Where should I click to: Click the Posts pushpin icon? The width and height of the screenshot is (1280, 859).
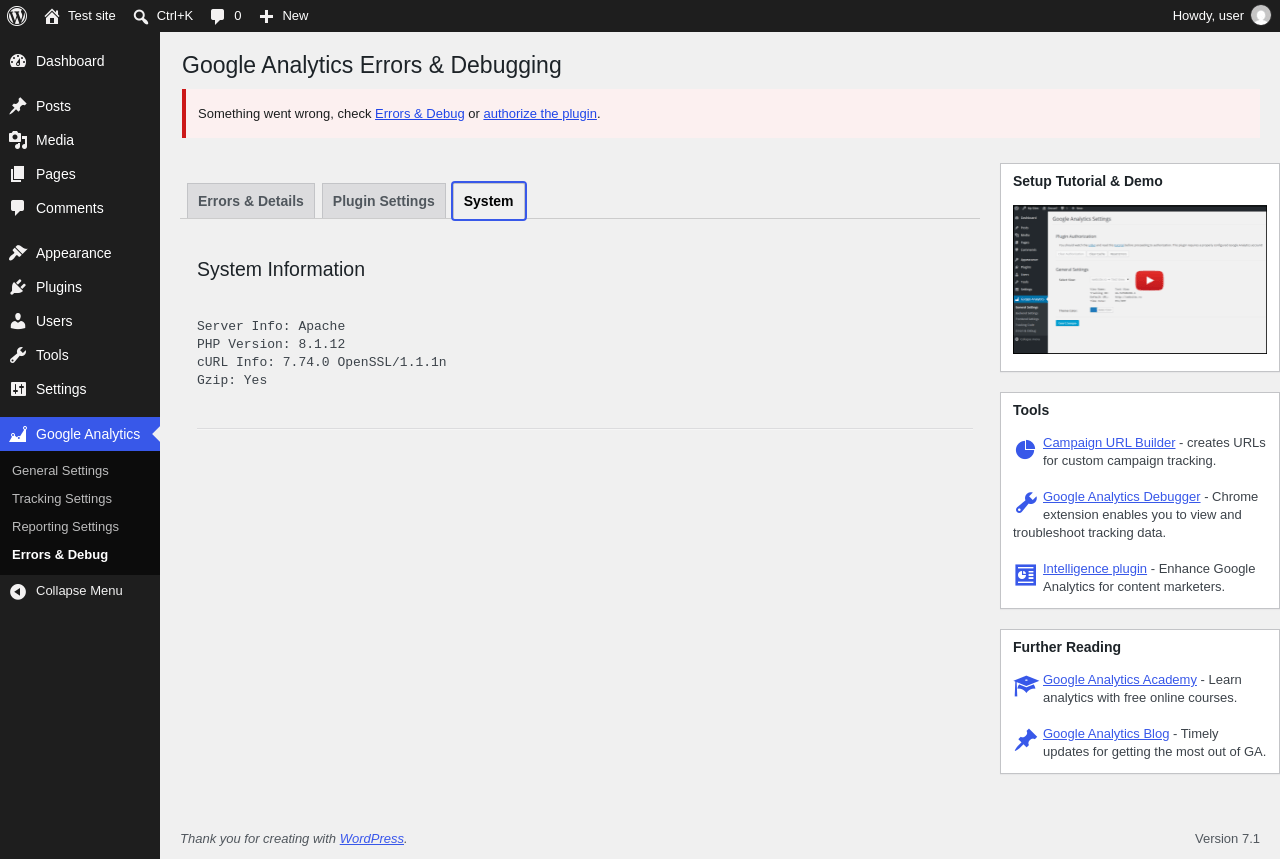18,106
